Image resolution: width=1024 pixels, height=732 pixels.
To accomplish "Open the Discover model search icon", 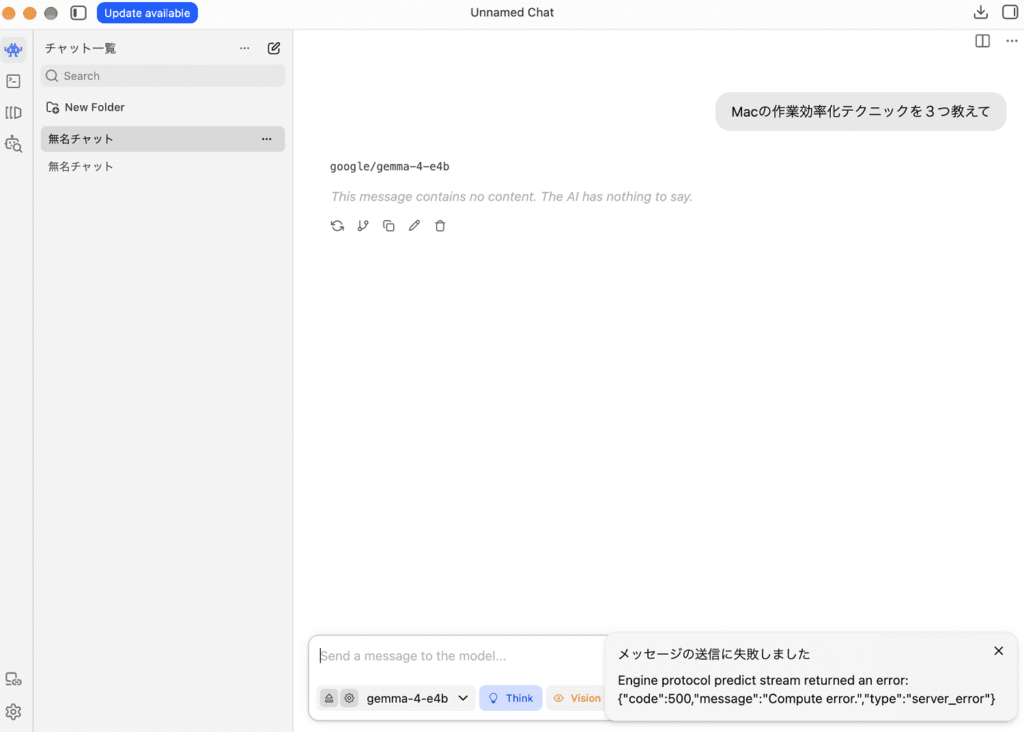I will (x=13, y=144).
